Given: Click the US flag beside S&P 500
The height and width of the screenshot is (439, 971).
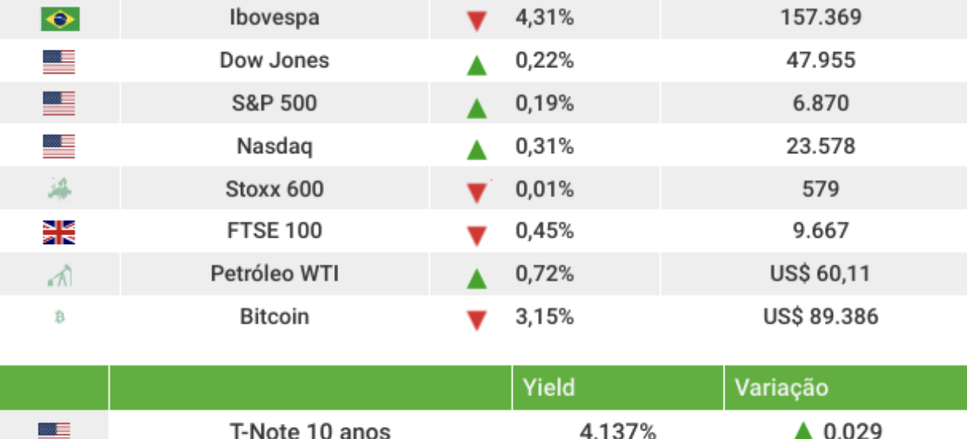Looking at the screenshot, I should click(x=59, y=104).
